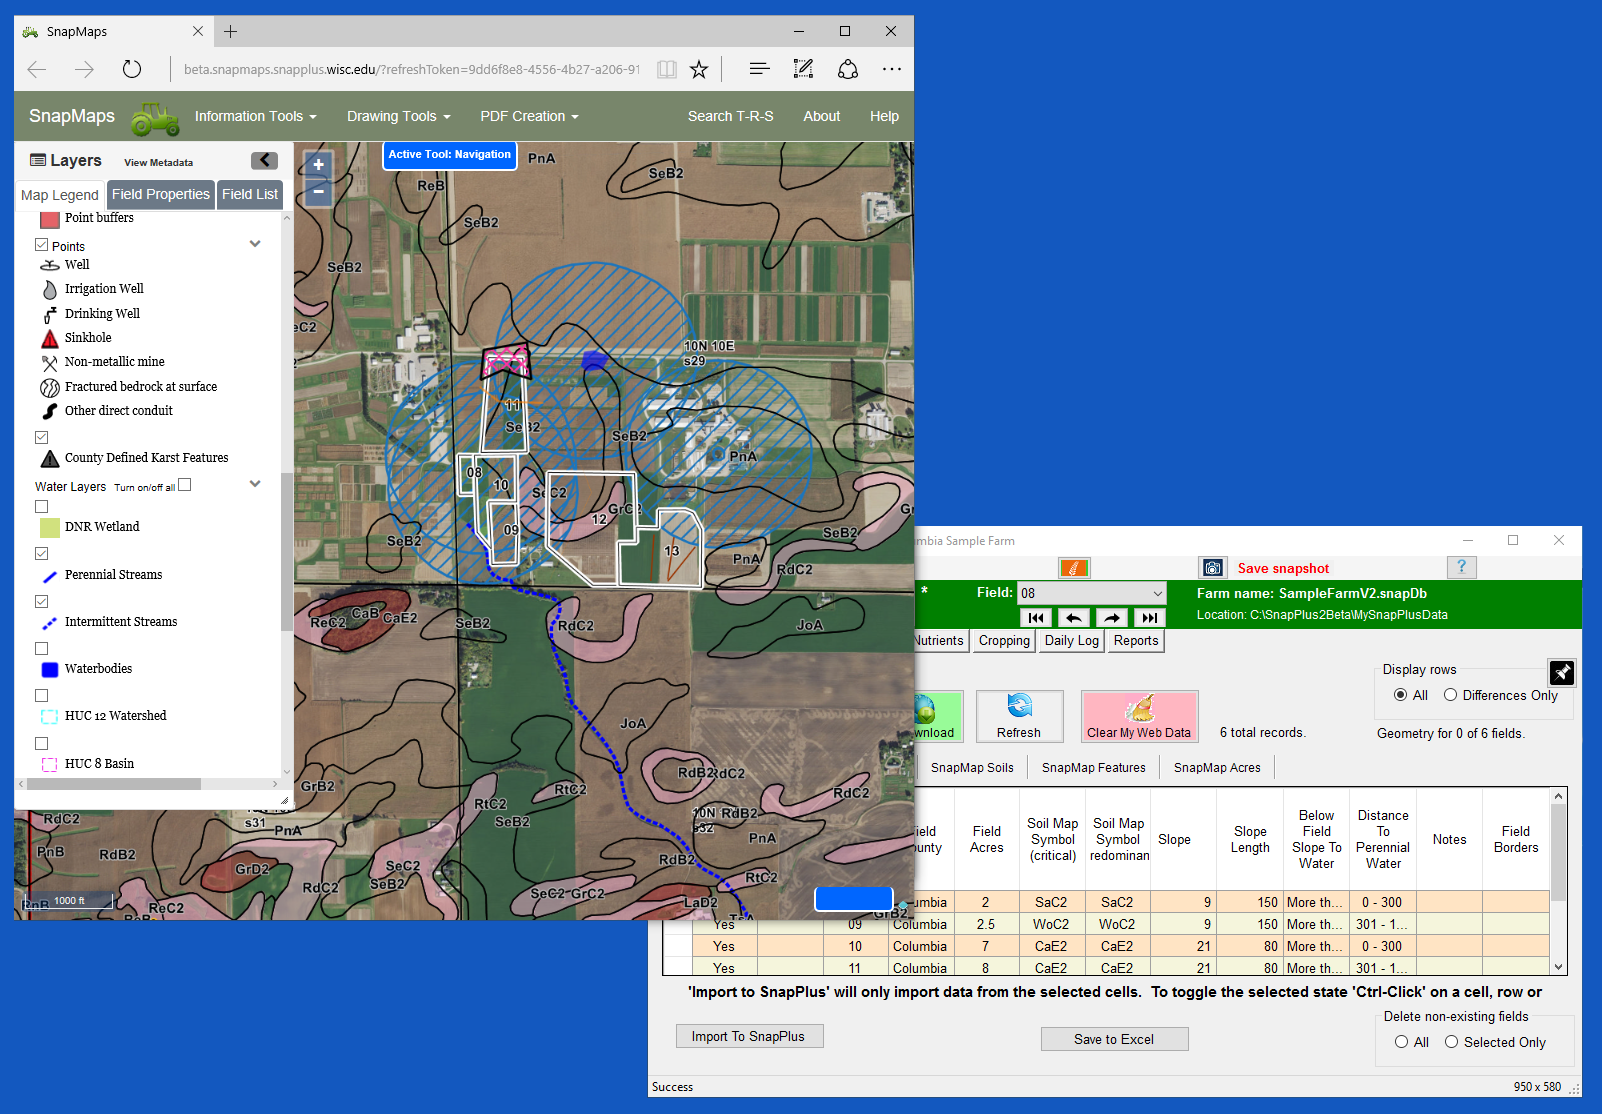
Task: Collapse the Water Layers group chevron
Action: pyautogui.click(x=255, y=484)
